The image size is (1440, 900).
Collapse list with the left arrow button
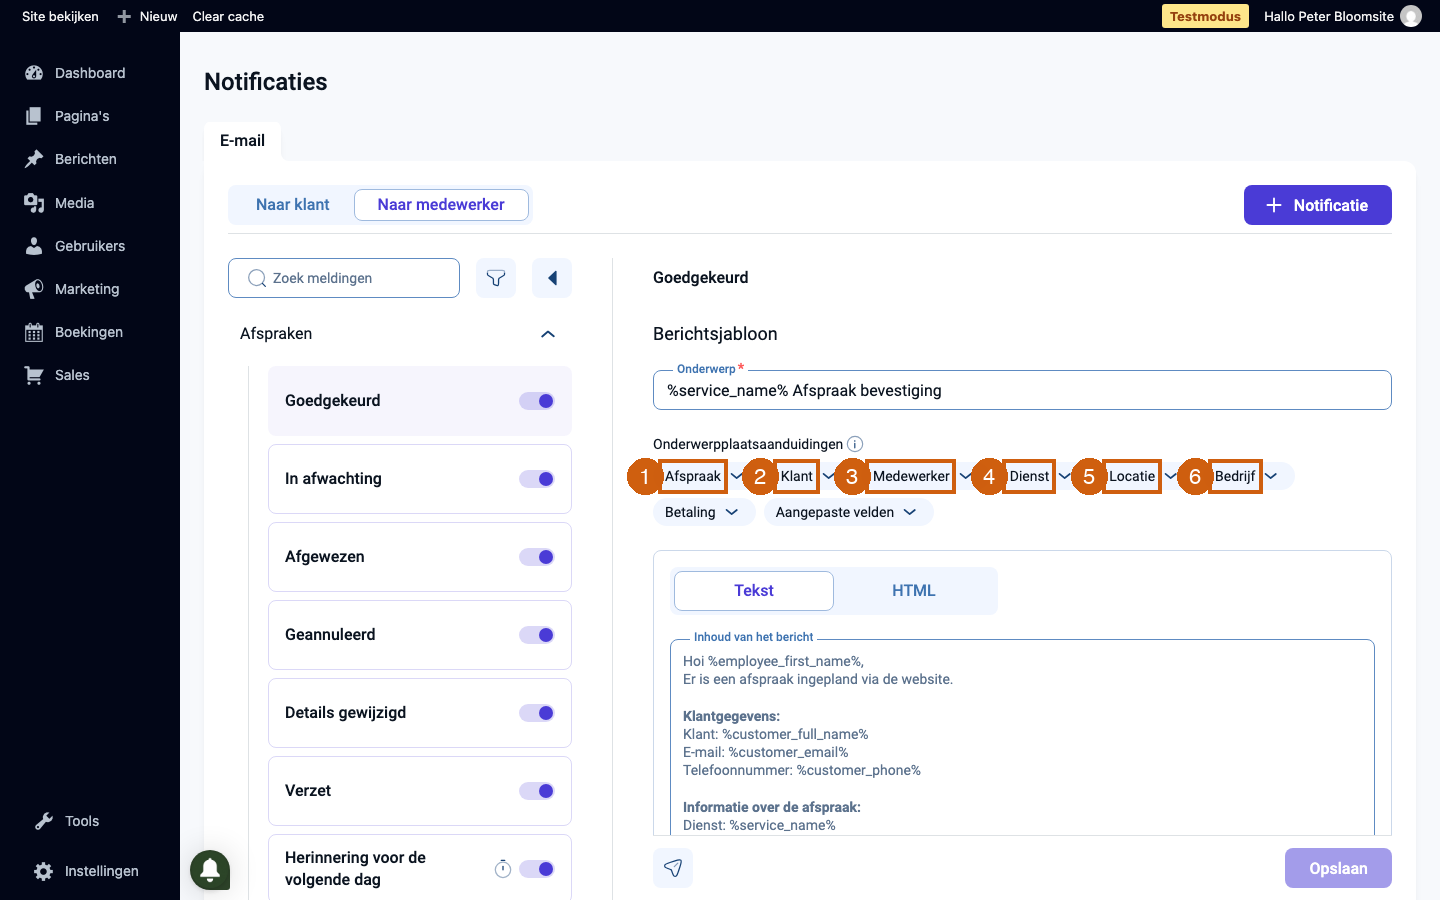click(x=552, y=278)
